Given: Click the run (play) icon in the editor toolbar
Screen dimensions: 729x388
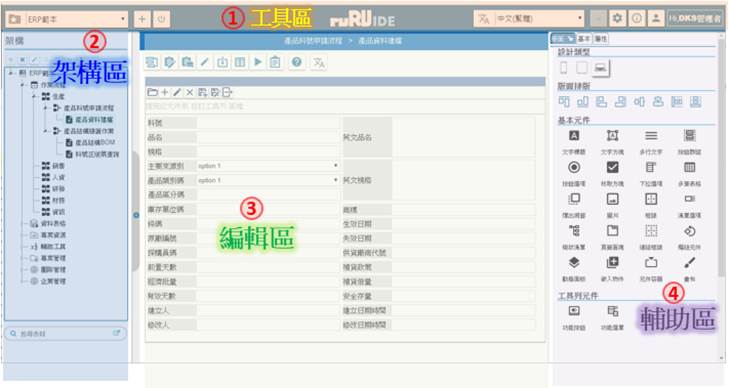Looking at the screenshot, I should (258, 62).
